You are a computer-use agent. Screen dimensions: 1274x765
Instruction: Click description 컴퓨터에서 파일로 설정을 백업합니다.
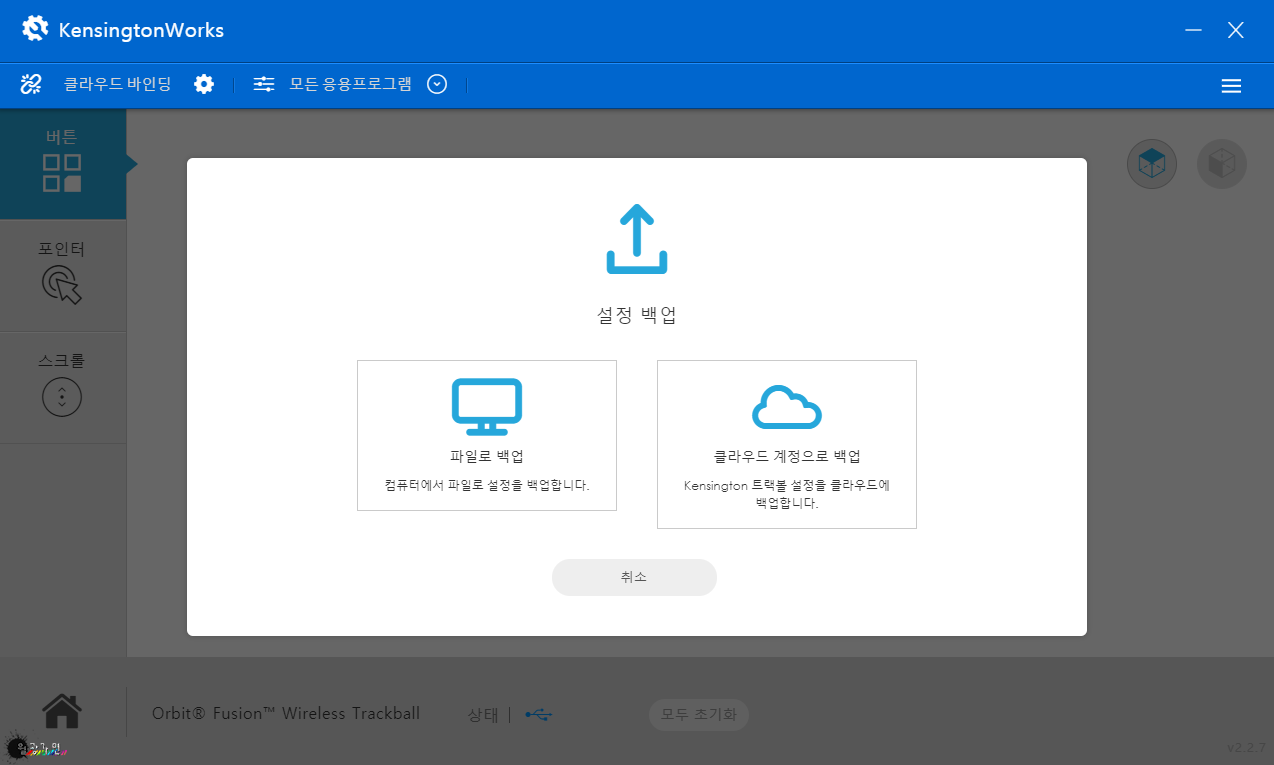[x=487, y=485]
